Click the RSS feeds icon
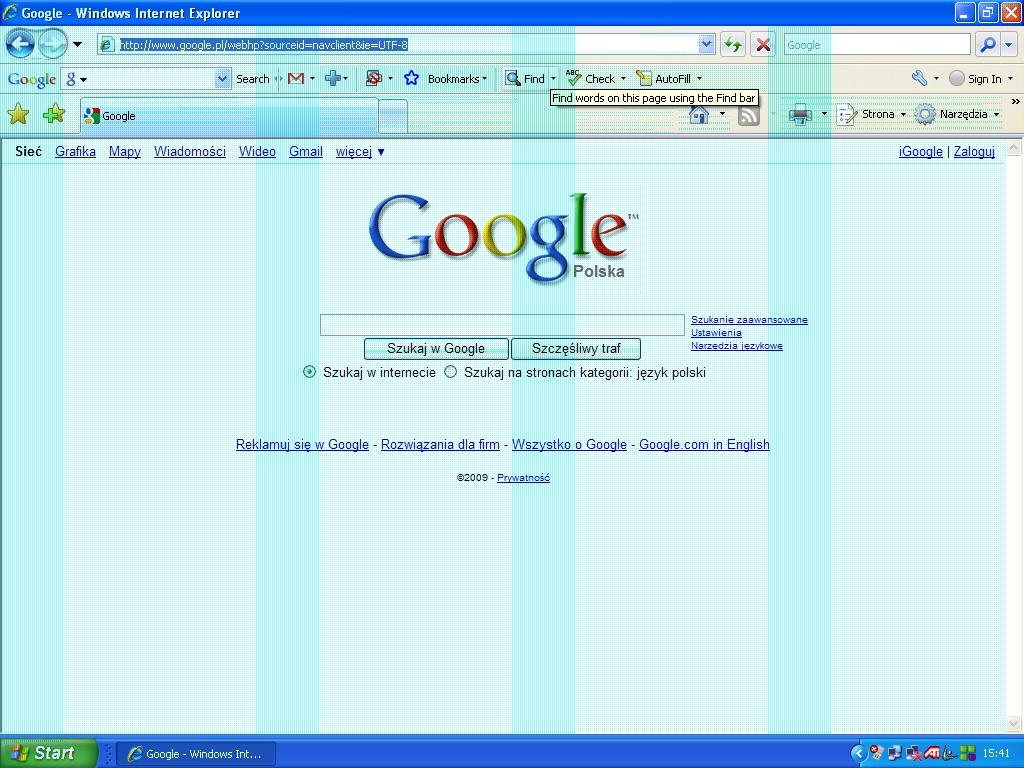 (748, 114)
